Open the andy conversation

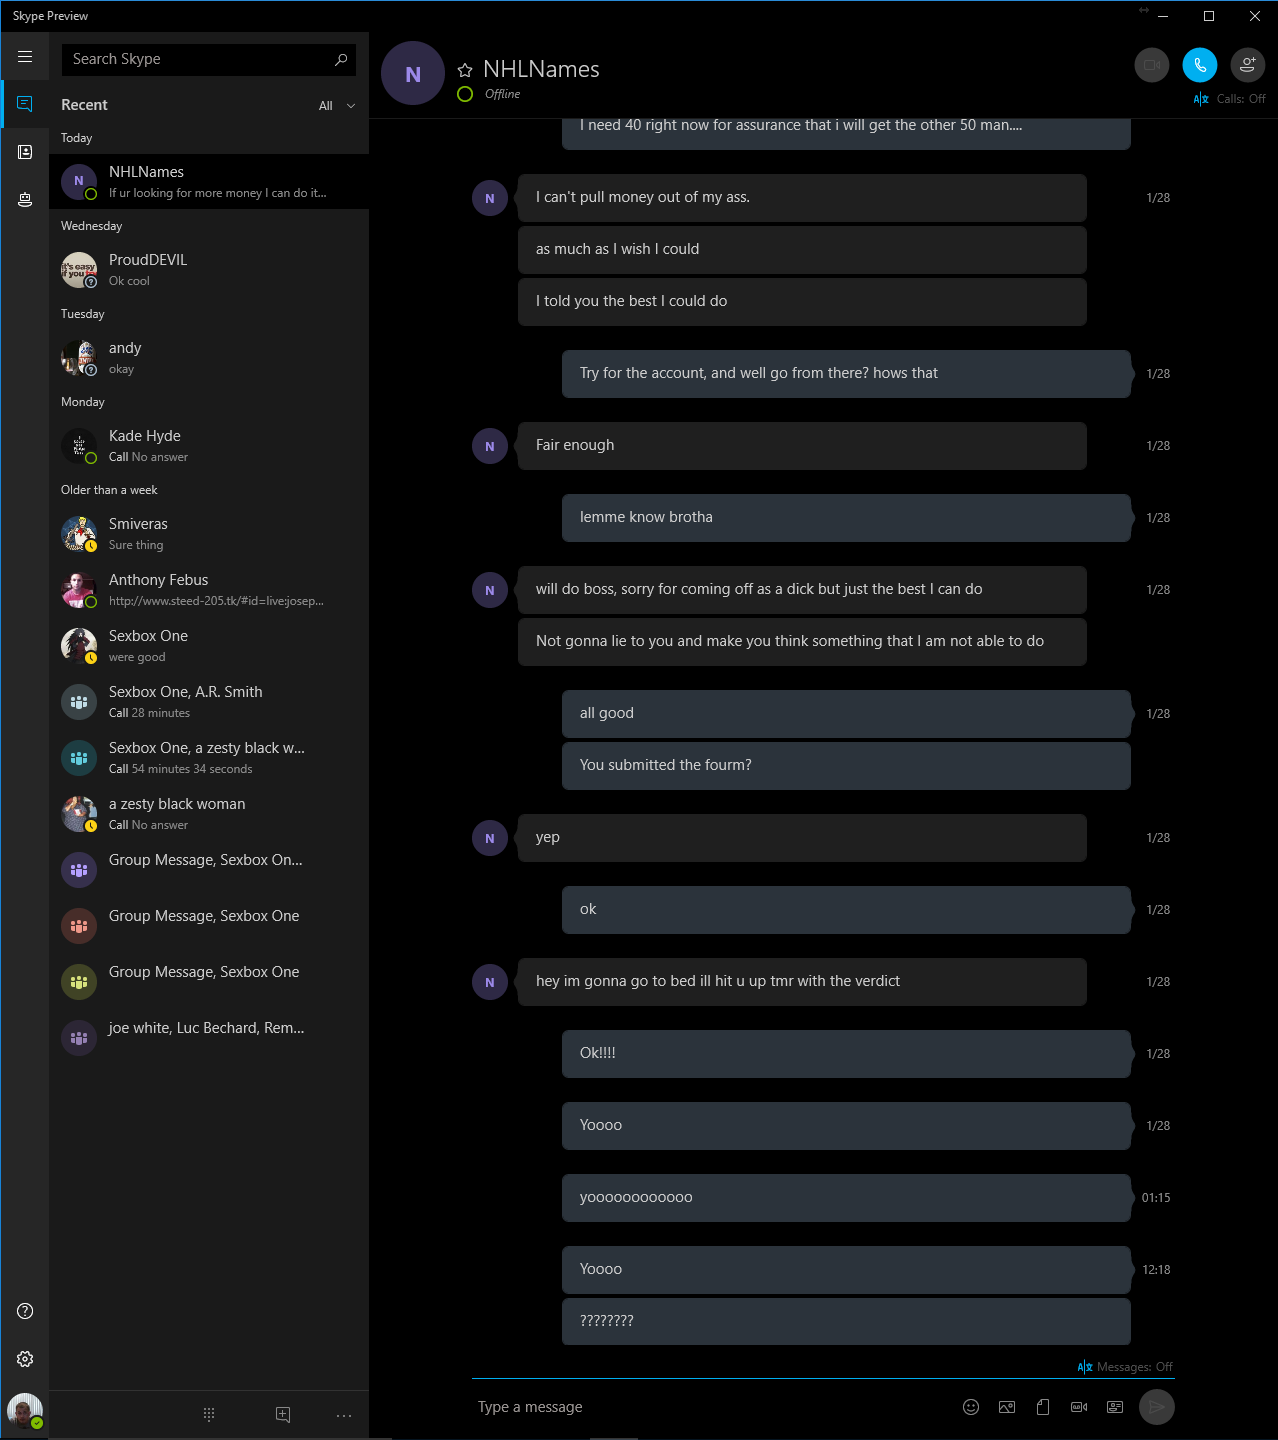tap(209, 358)
